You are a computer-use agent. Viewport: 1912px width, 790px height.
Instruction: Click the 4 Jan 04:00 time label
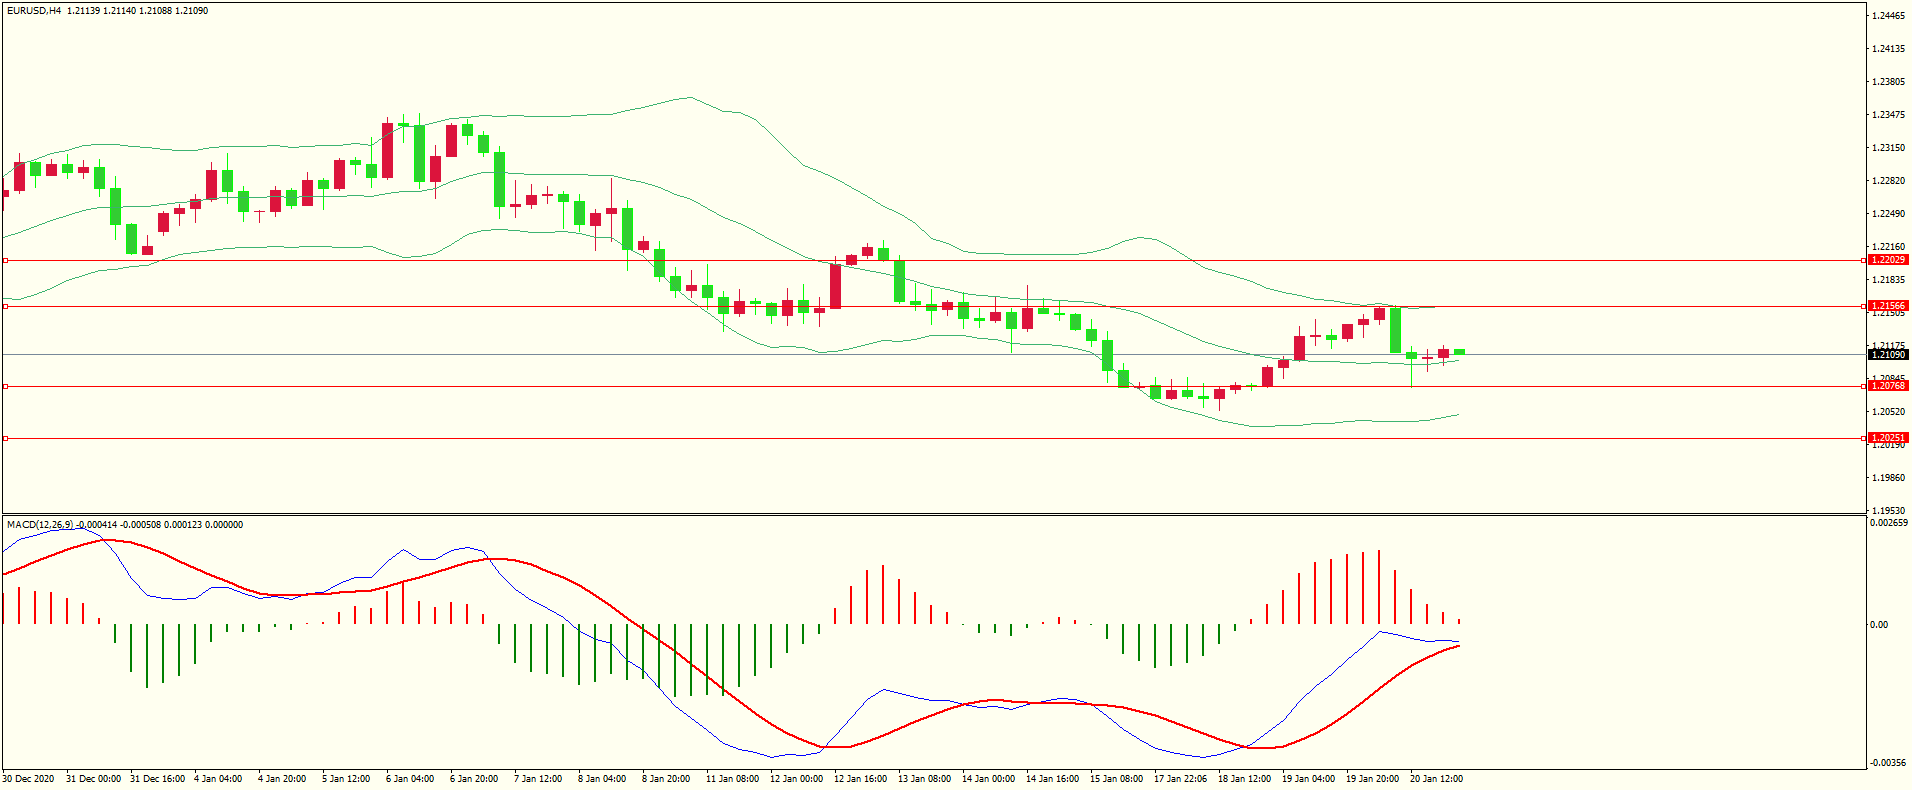[218, 779]
